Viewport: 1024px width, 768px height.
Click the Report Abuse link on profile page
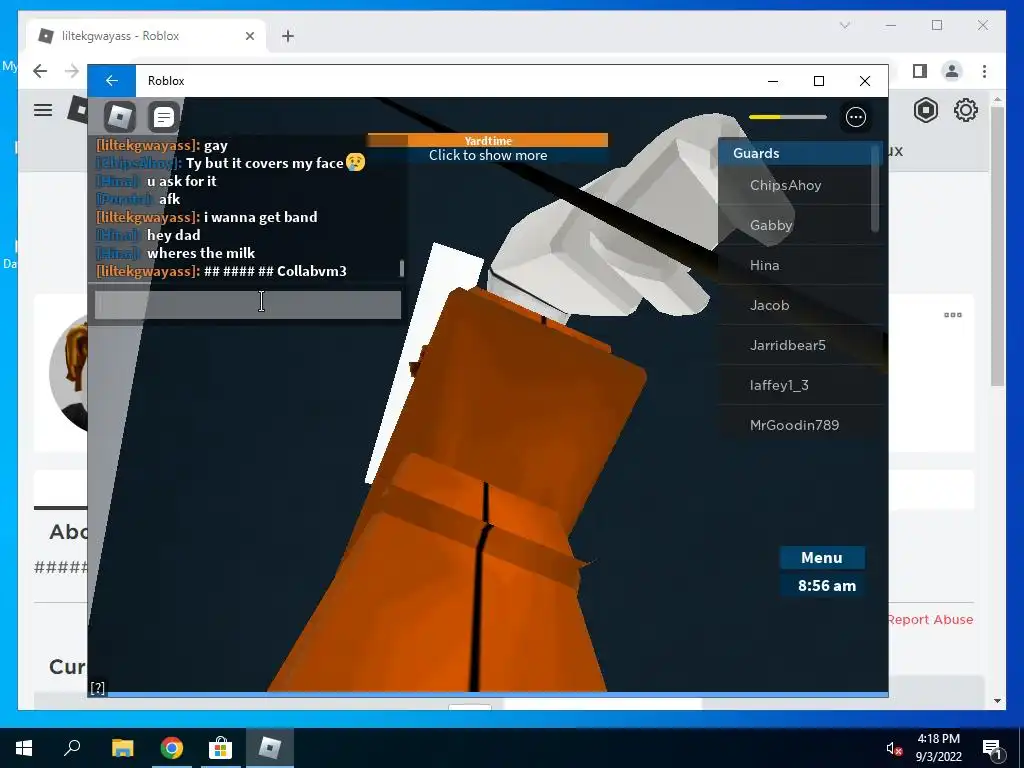pyautogui.click(x=931, y=619)
